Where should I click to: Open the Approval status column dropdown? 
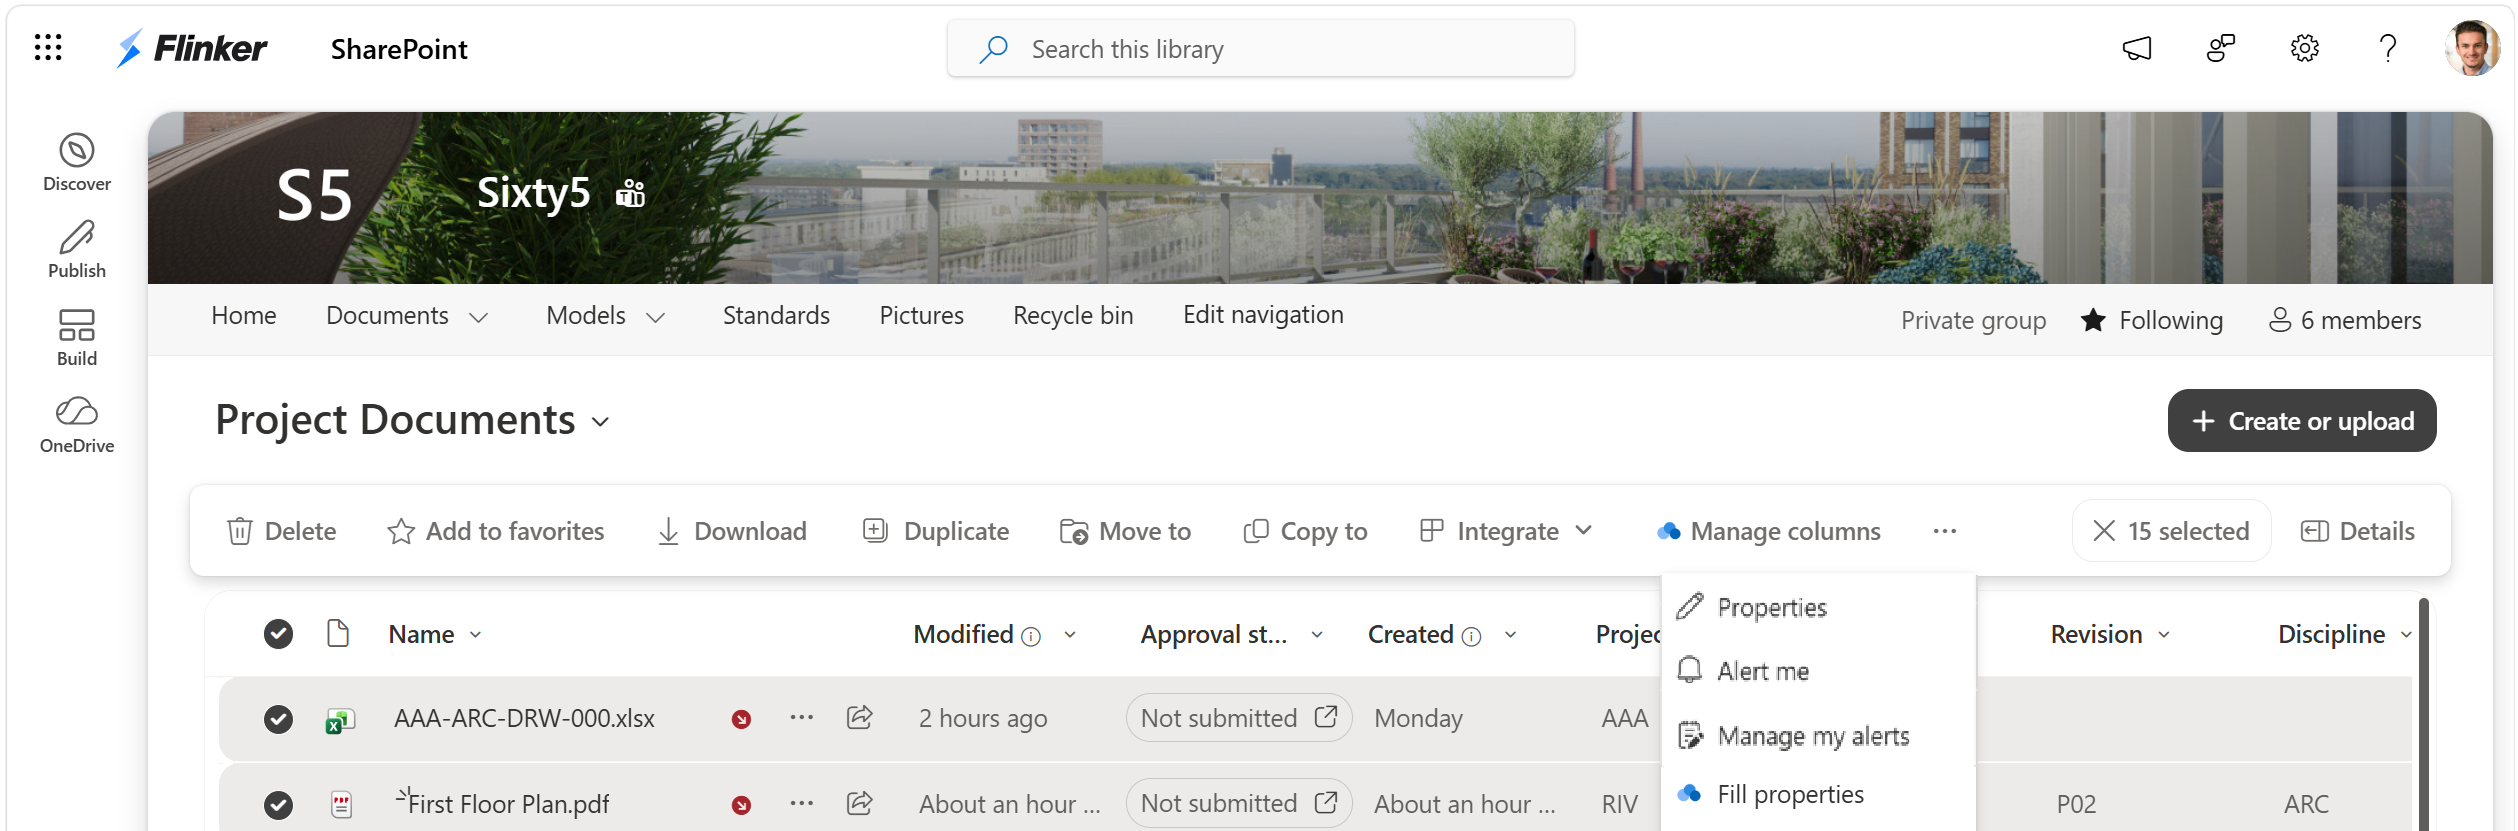click(1316, 635)
